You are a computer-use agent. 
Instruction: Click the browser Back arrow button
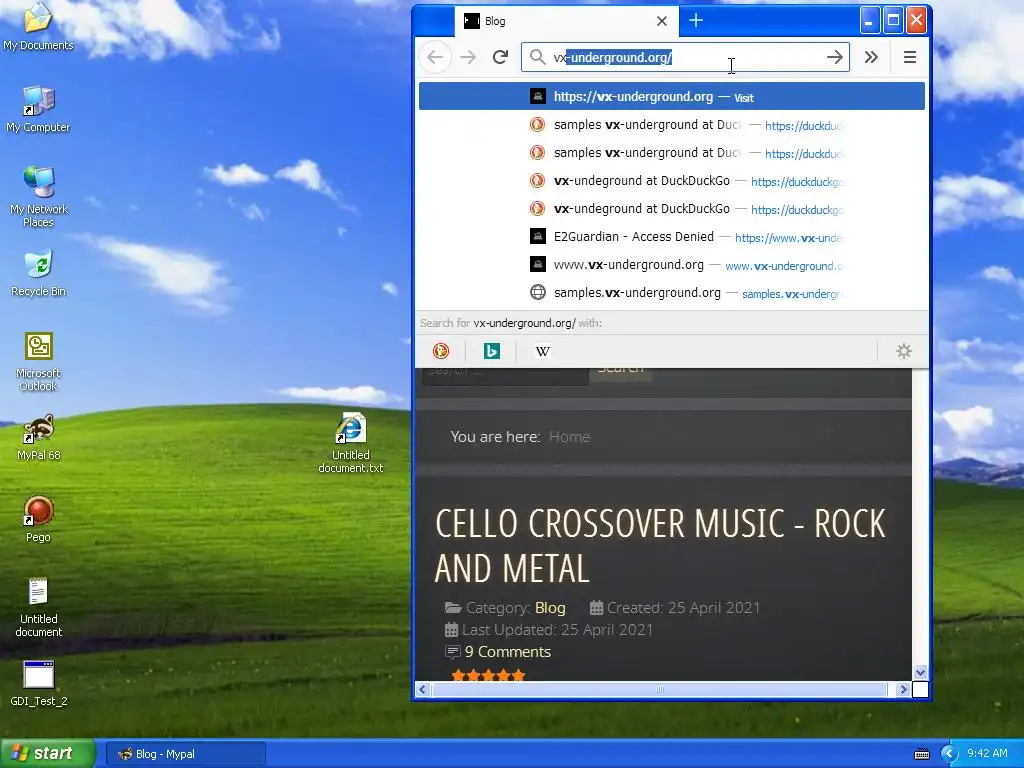(x=435, y=57)
